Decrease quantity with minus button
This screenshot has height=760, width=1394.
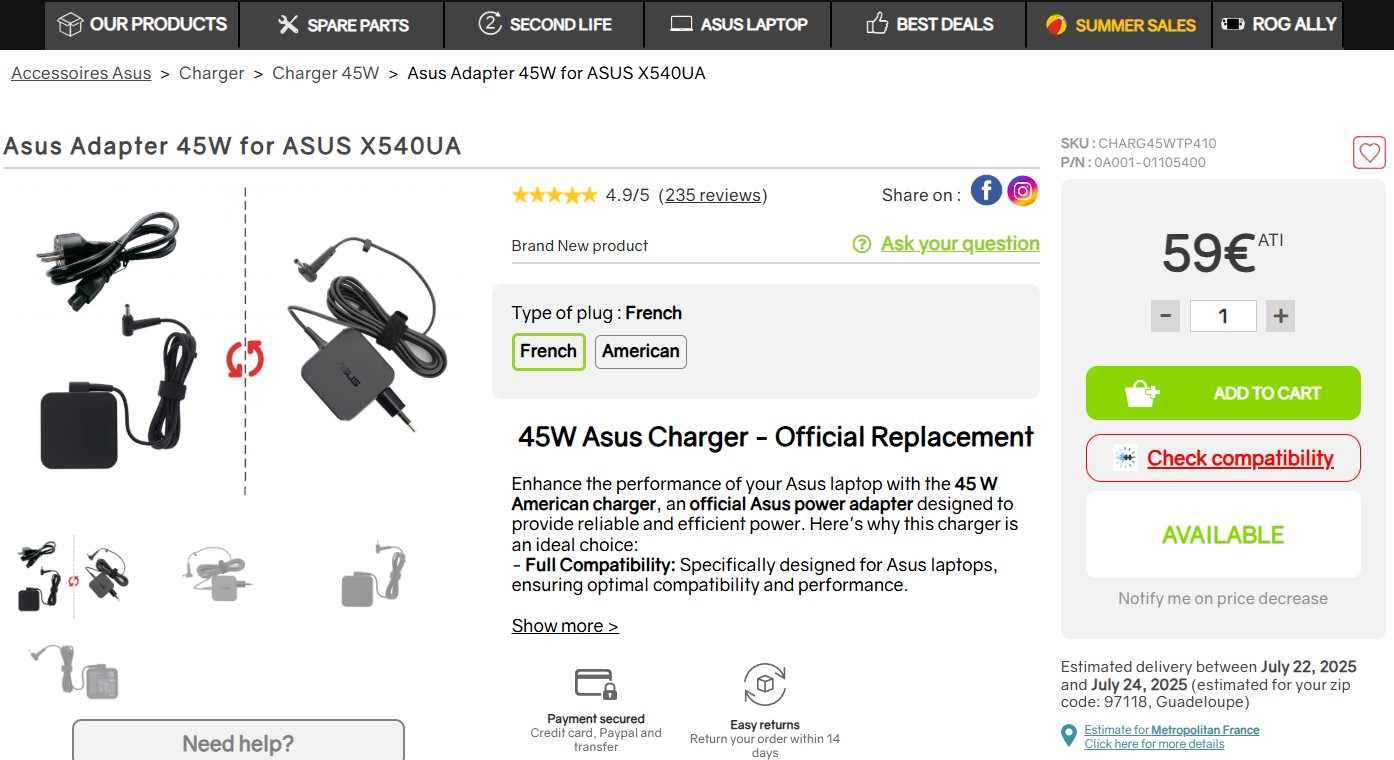pyautogui.click(x=1165, y=317)
